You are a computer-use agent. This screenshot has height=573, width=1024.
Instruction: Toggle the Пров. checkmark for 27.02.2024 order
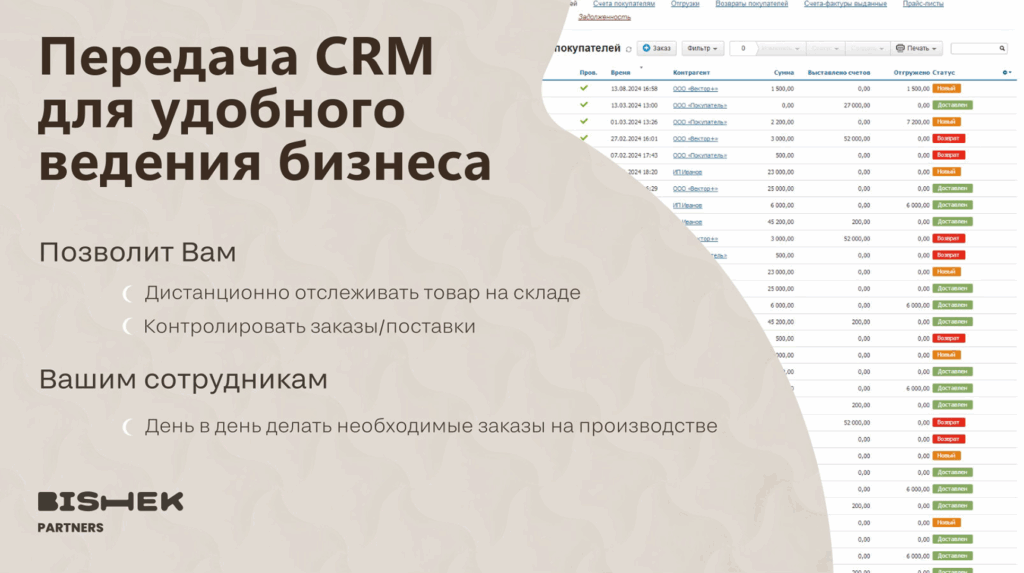[584, 138]
